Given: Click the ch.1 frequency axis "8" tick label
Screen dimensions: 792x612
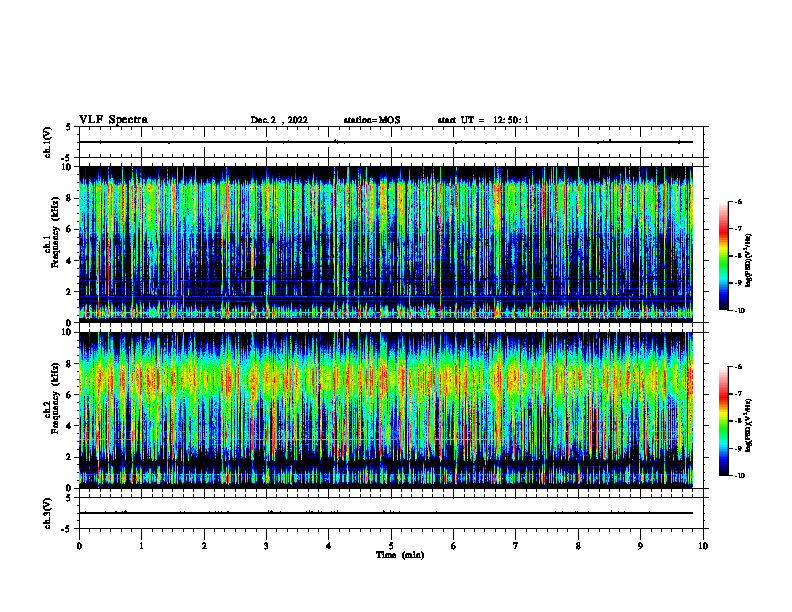Looking at the screenshot, I should (x=69, y=198).
